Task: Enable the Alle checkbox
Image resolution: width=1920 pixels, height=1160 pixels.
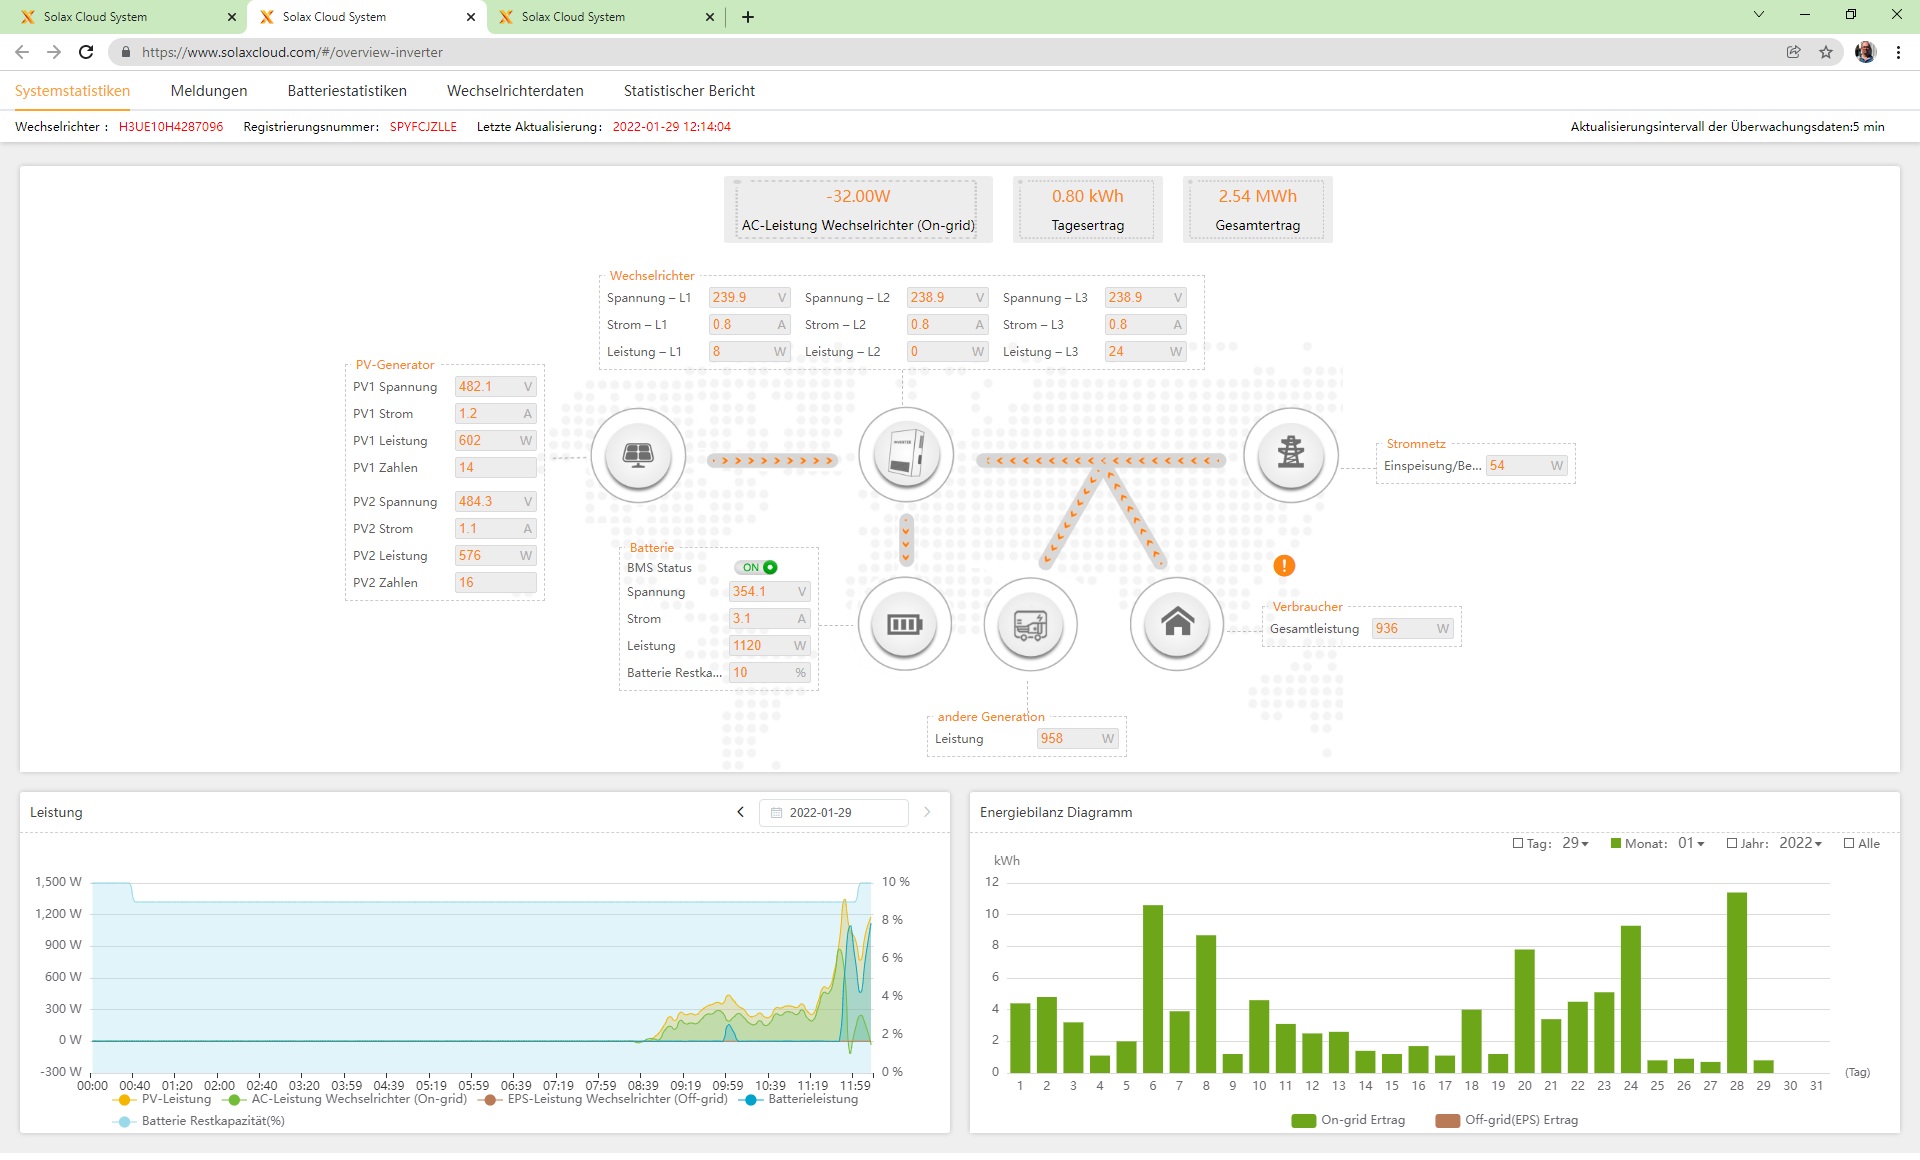Action: (x=1849, y=844)
